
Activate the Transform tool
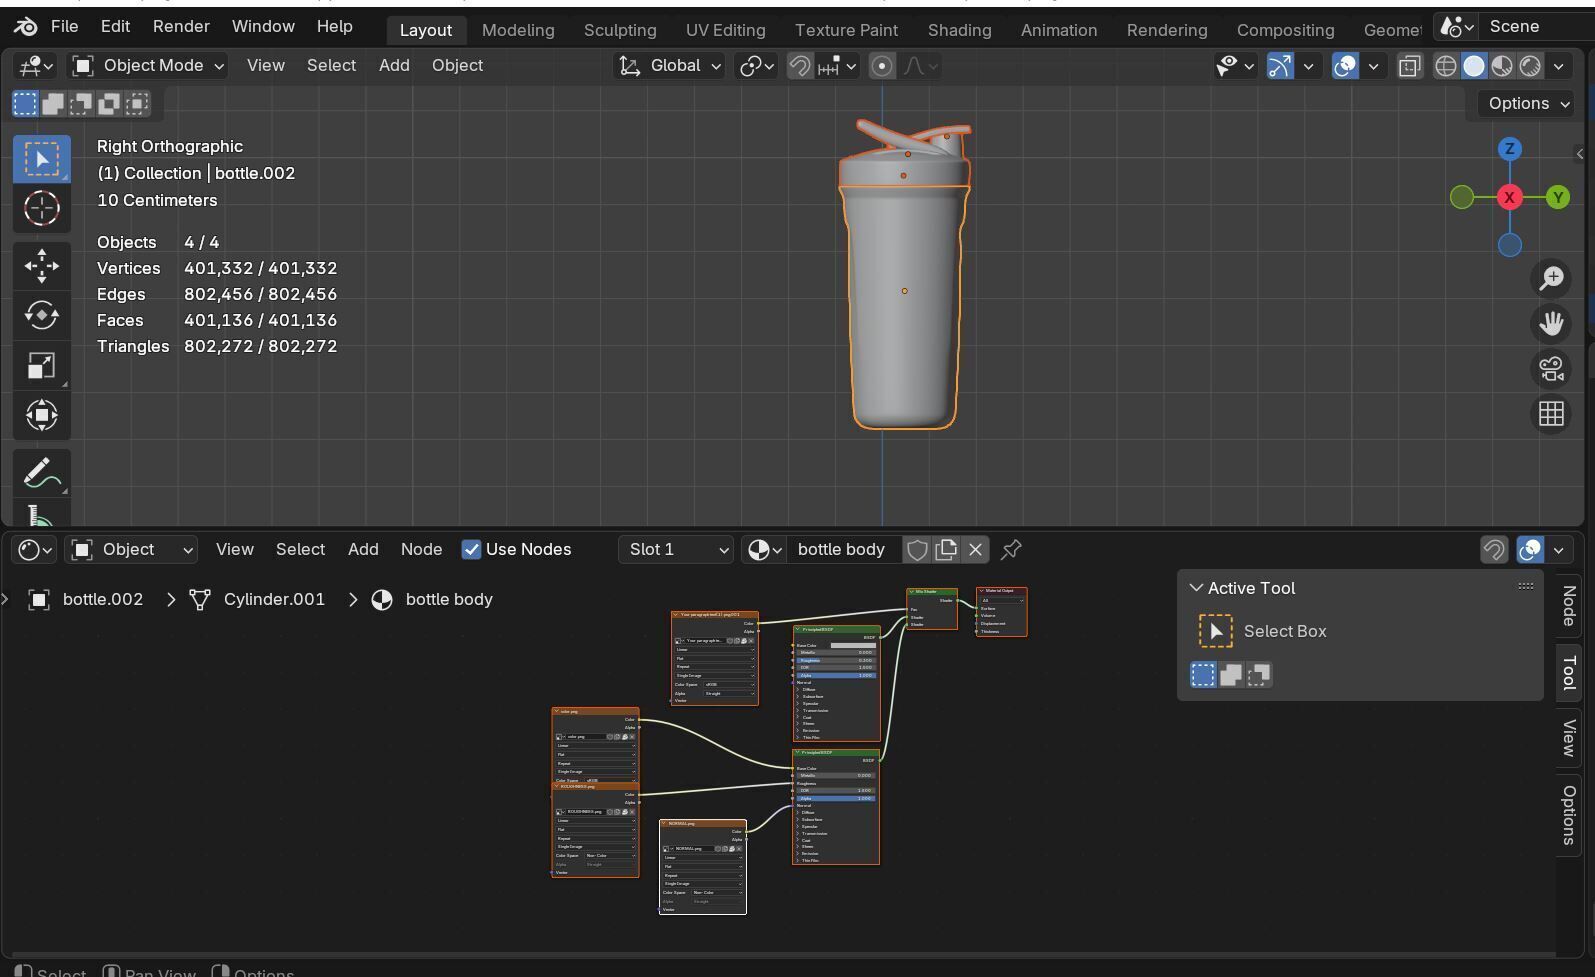click(x=42, y=415)
